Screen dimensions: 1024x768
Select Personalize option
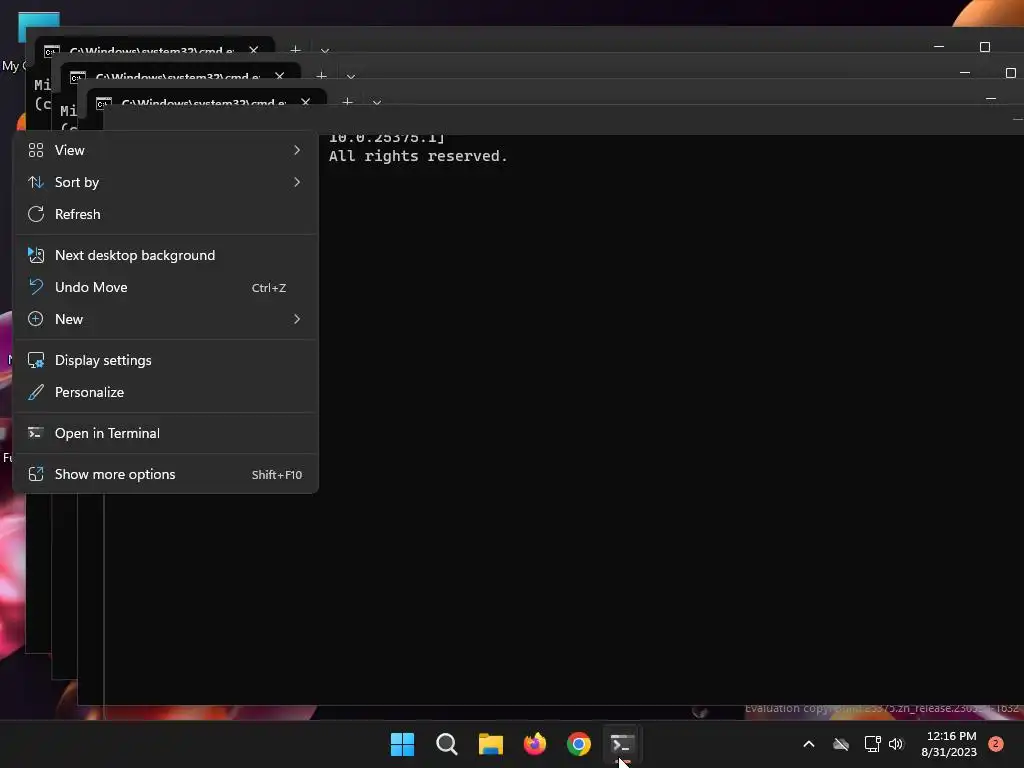tap(165, 392)
